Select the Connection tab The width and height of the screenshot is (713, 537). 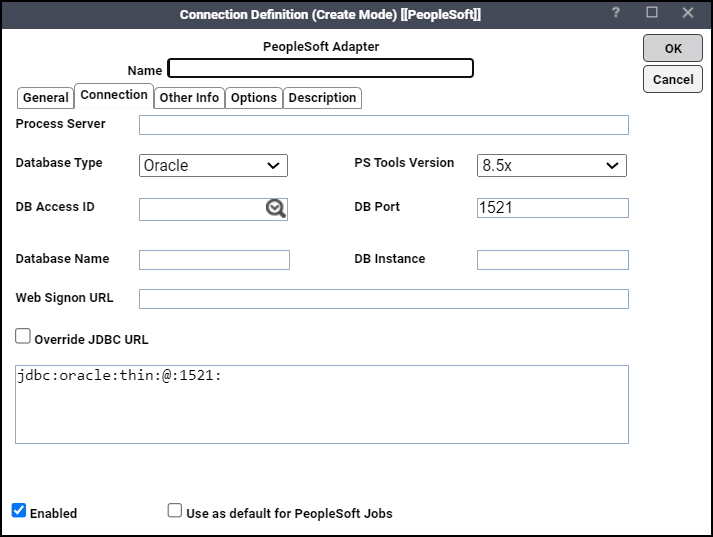pos(114,95)
